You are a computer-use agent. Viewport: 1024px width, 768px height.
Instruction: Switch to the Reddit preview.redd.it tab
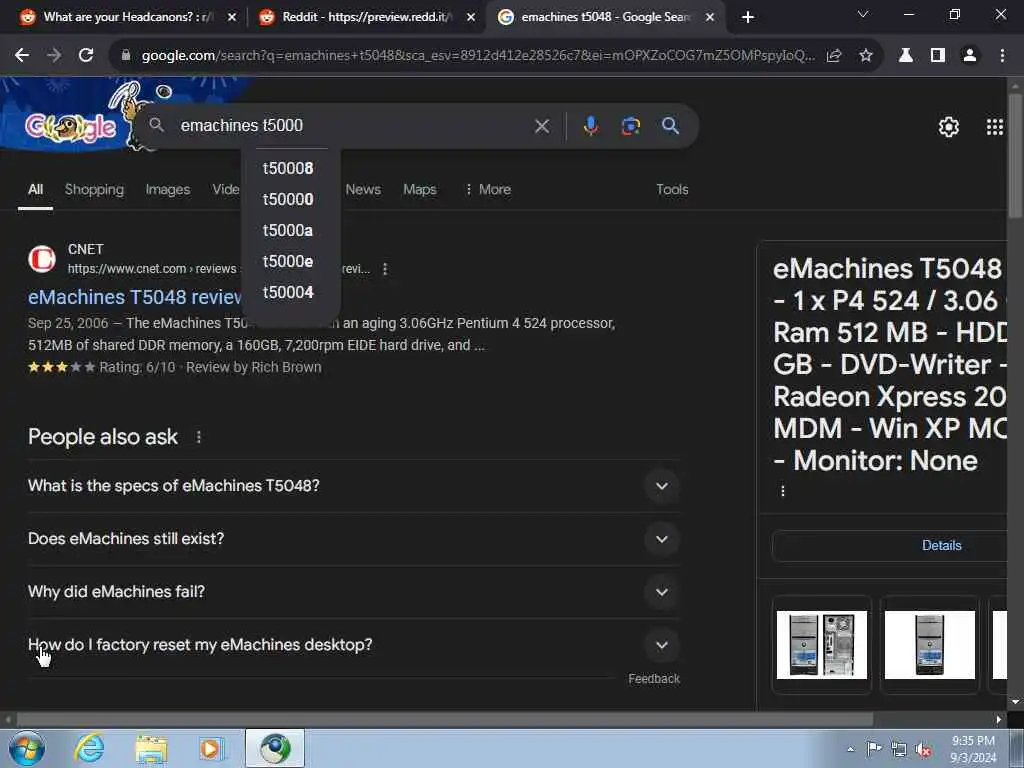(367, 18)
